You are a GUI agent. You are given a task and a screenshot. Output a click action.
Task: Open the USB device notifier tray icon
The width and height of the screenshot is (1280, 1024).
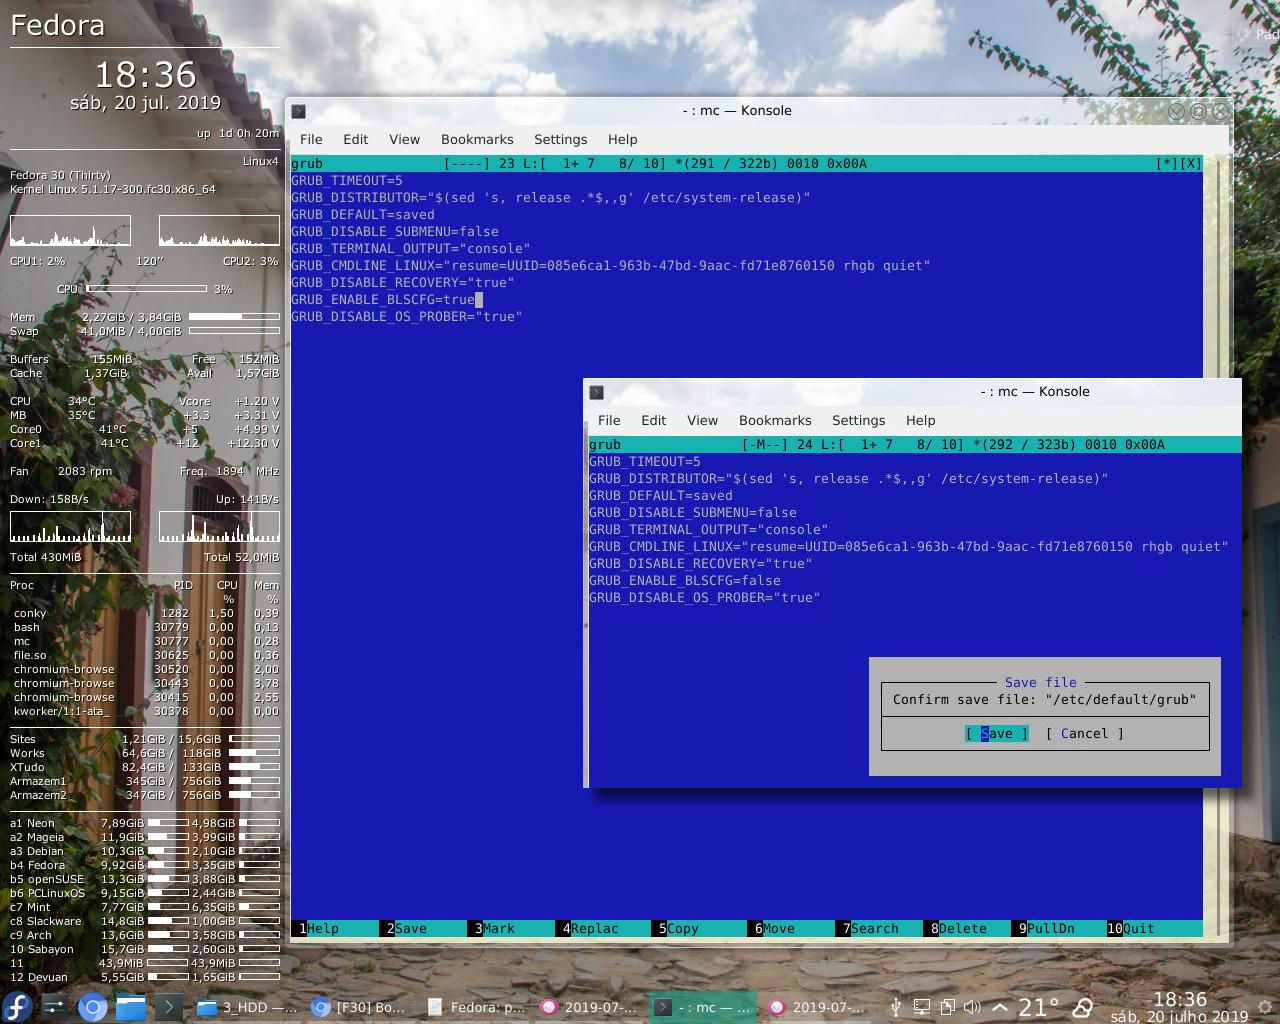coord(896,1007)
